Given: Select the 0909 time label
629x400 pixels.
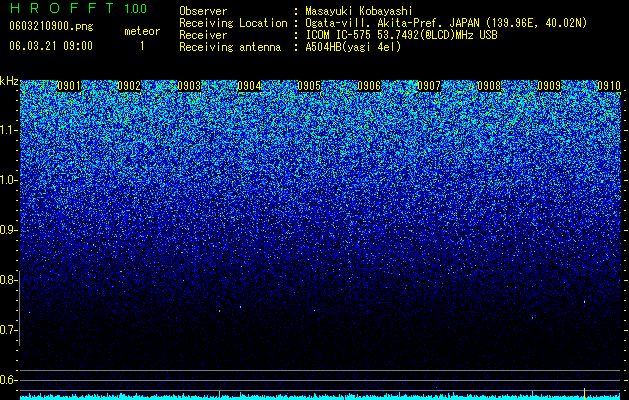Looking at the screenshot, I should click(549, 86).
